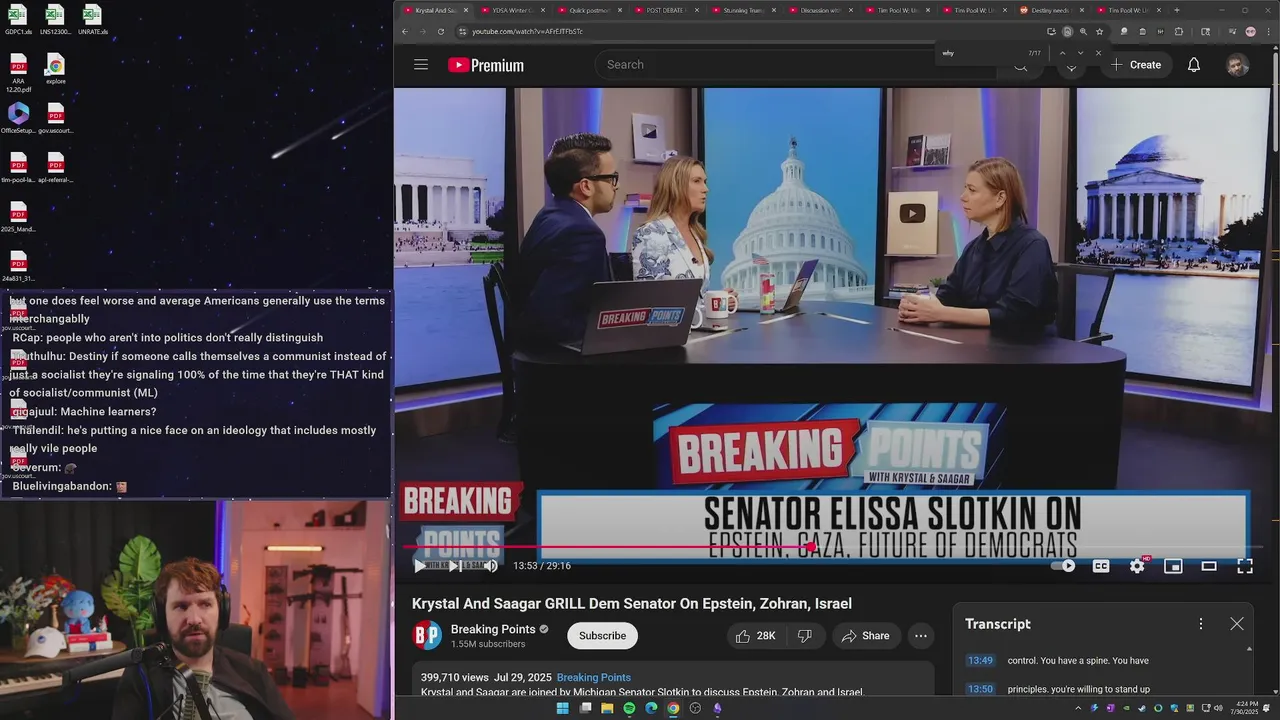Switch to 'YDSA Winter' browser tab
This screenshot has height=720, width=1280.
coord(513,10)
